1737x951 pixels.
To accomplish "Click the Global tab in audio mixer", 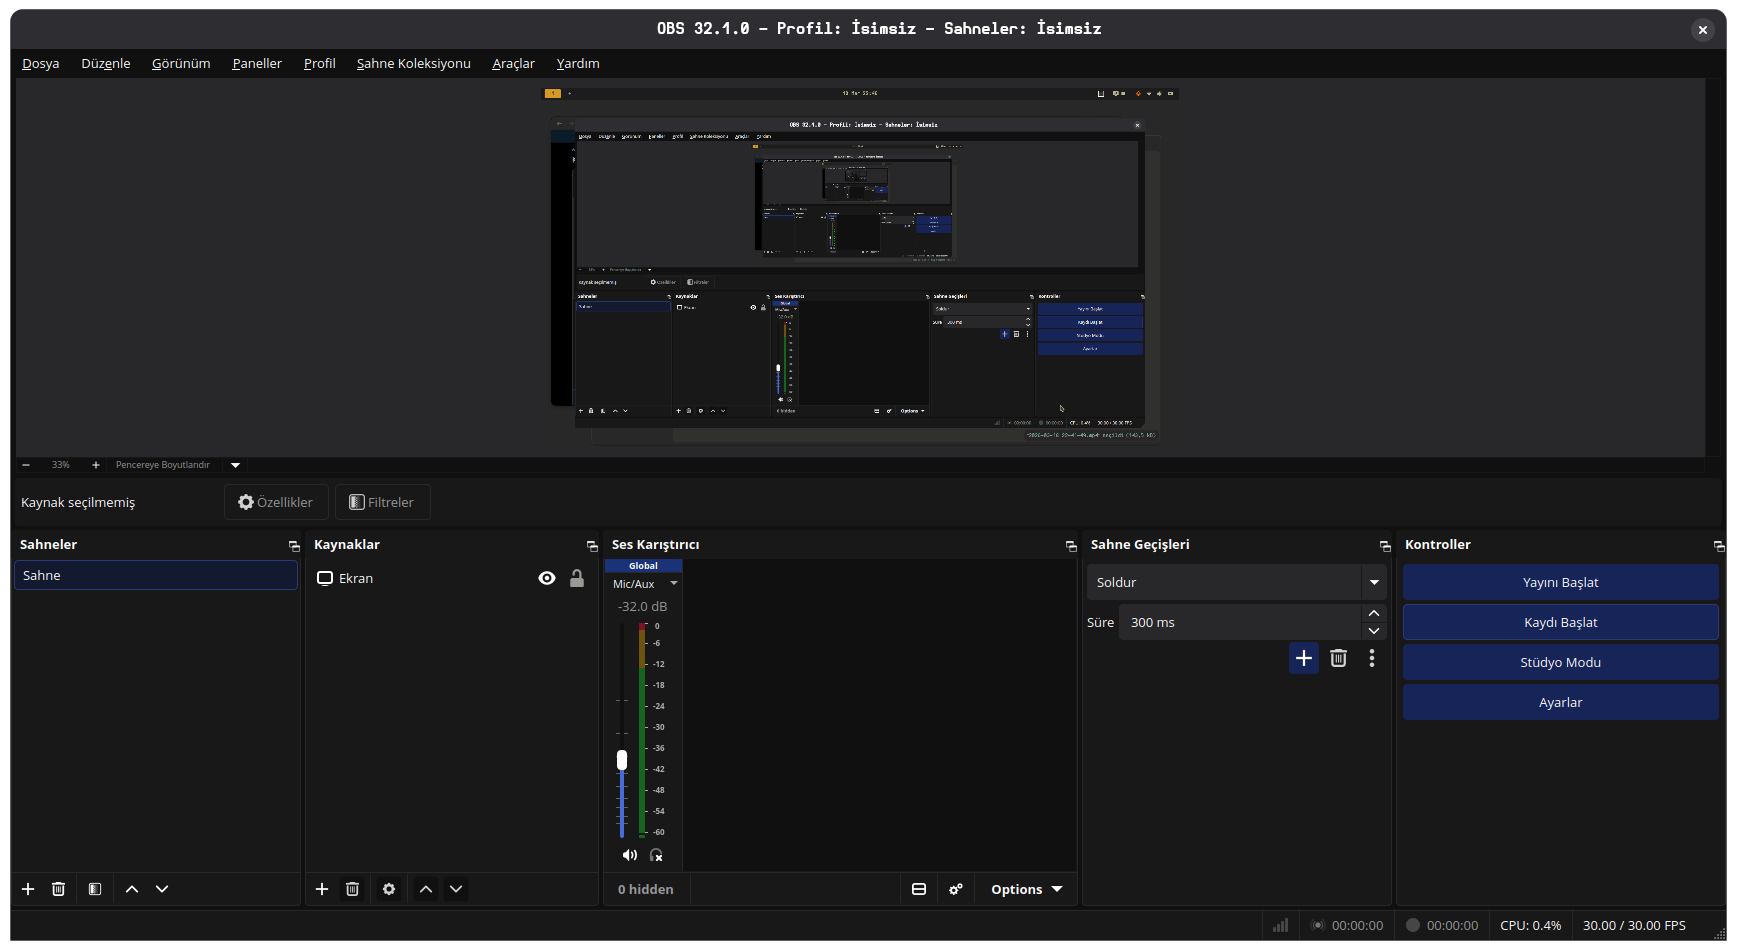I will coord(644,566).
